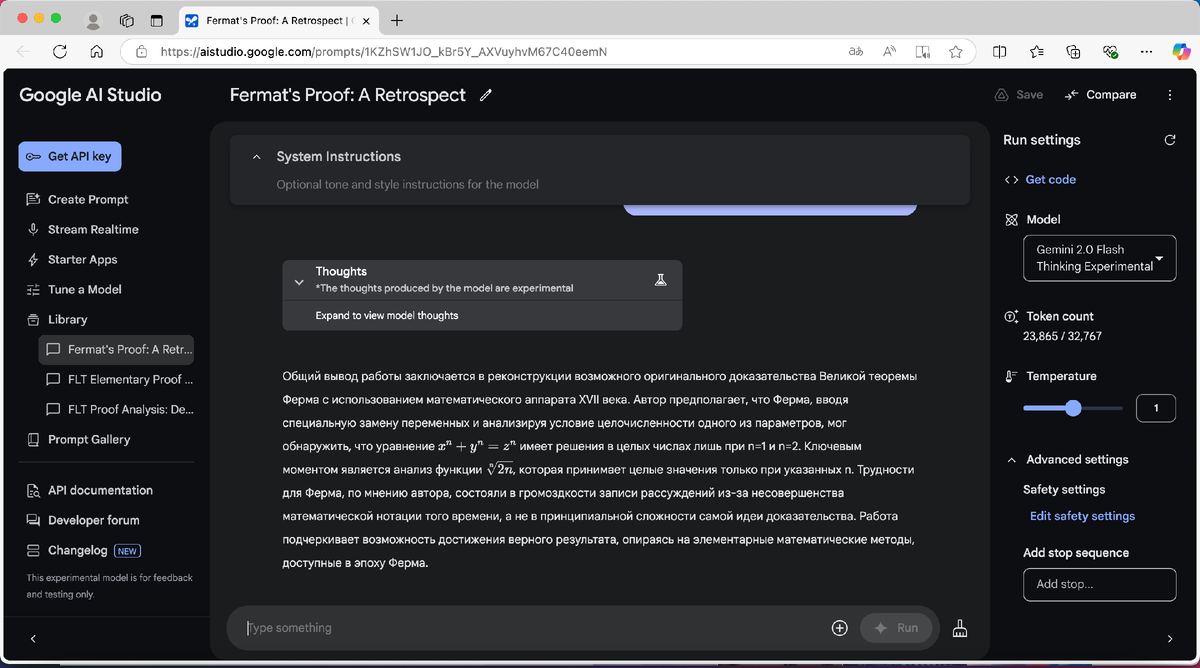The image size is (1200, 668).
Task: Click the Token count value 23,865 / 32,767
Action: pos(1062,336)
